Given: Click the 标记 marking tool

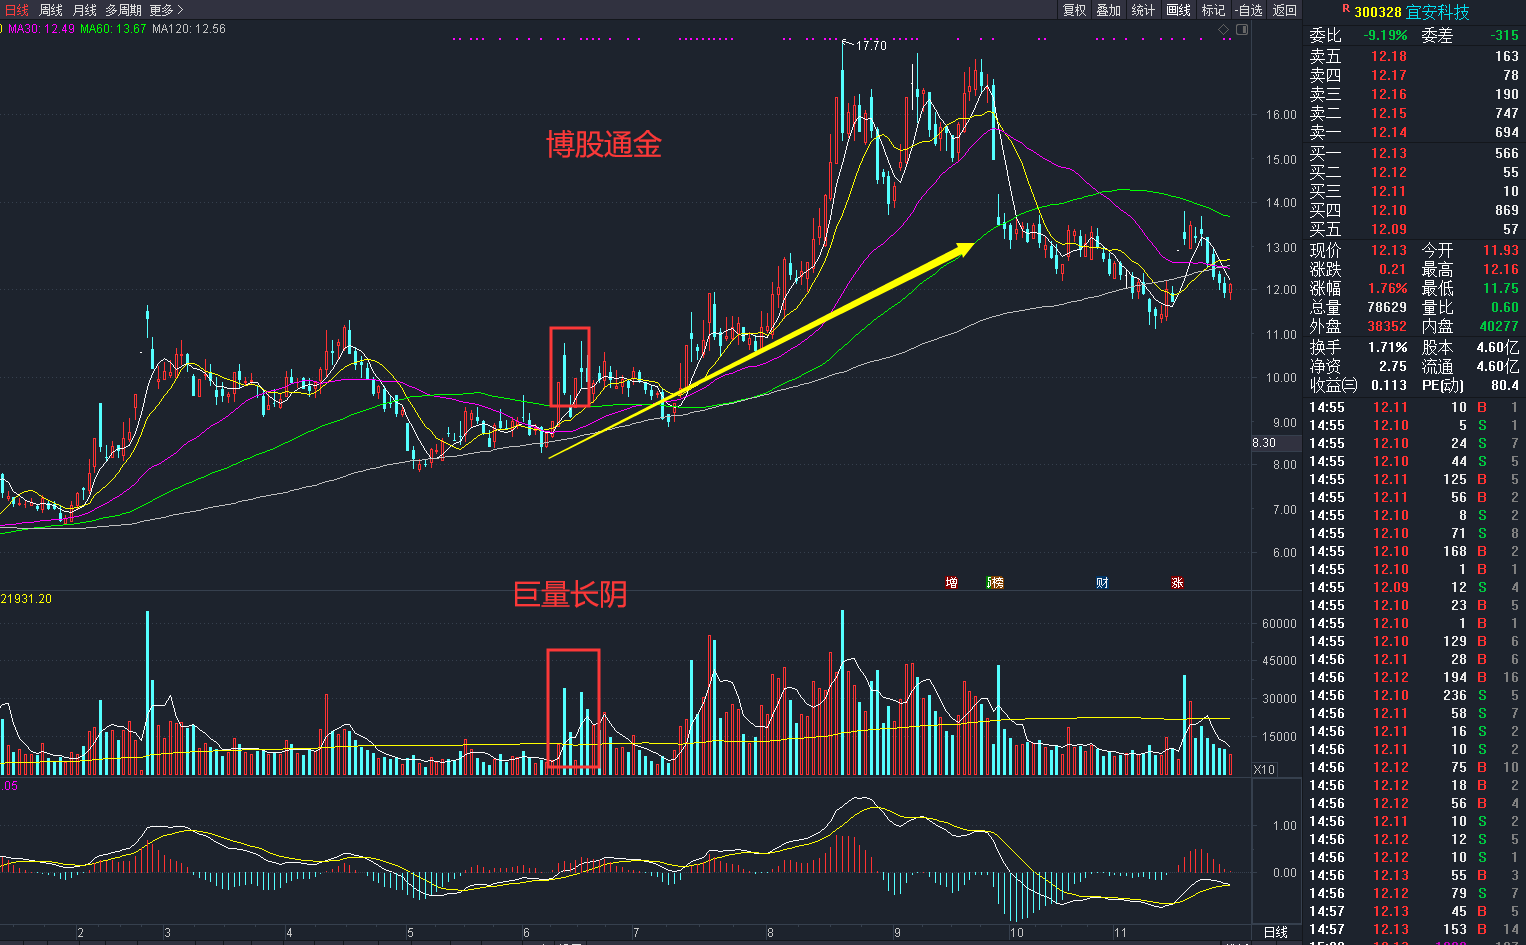Looking at the screenshot, I should point(1213,10).
